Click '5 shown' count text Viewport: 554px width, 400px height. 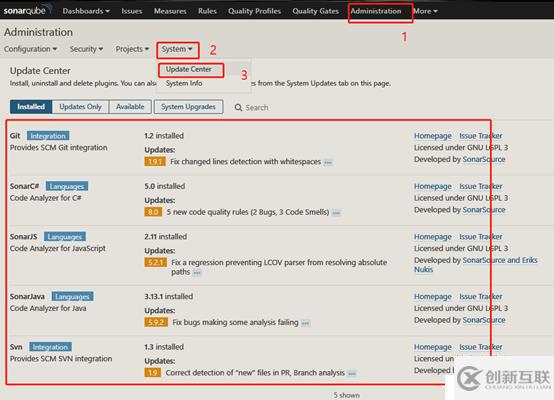(x=347, y=395)
